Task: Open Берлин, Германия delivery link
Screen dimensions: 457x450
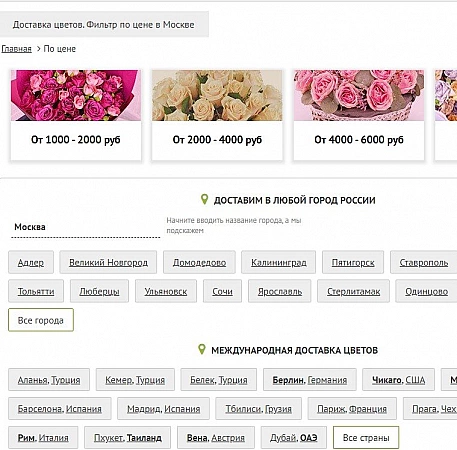Action: [310, 380]
